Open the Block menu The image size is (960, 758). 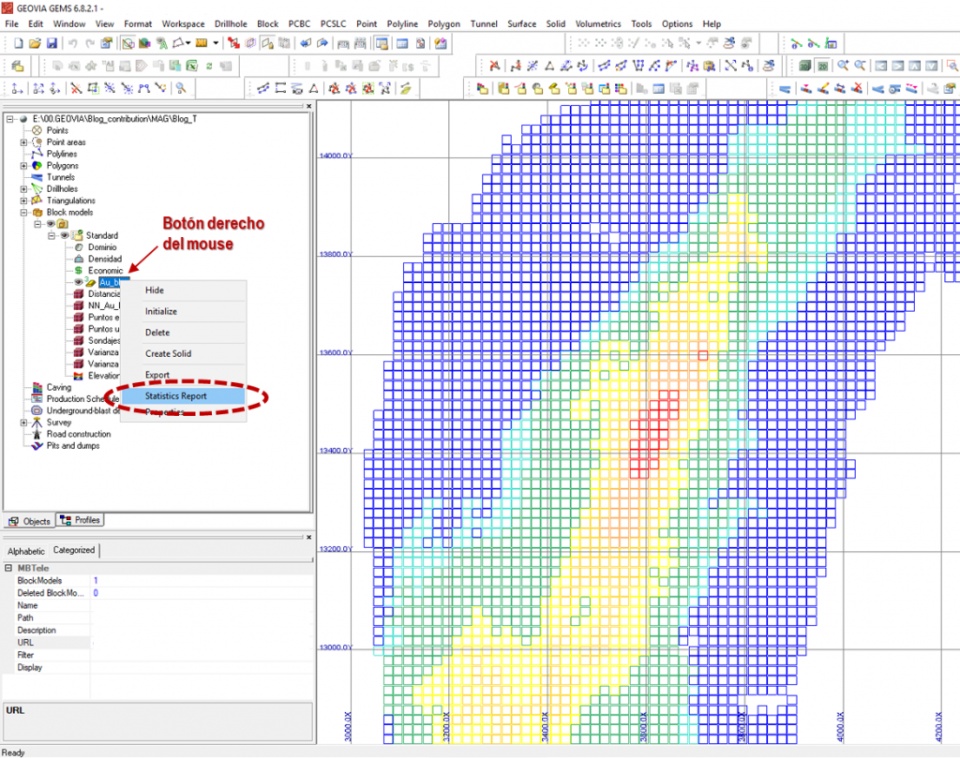[268, 24]
